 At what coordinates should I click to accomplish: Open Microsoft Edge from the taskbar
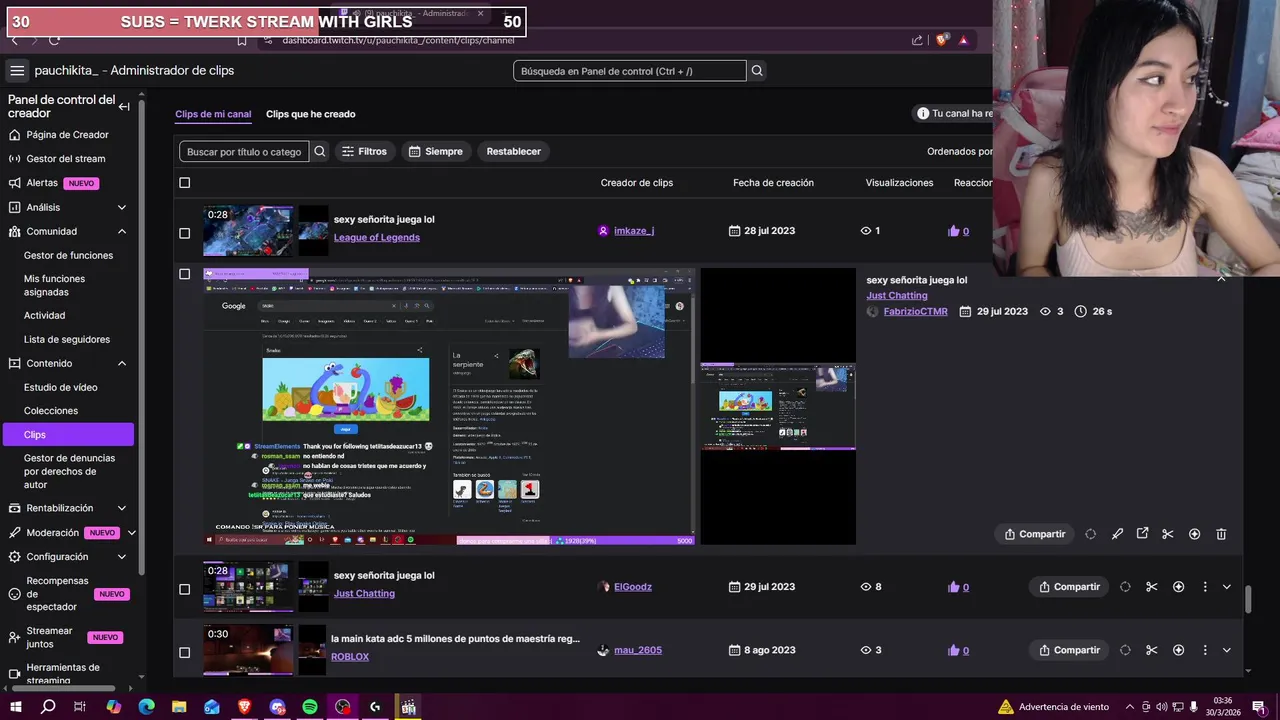(x=146, y=707)
